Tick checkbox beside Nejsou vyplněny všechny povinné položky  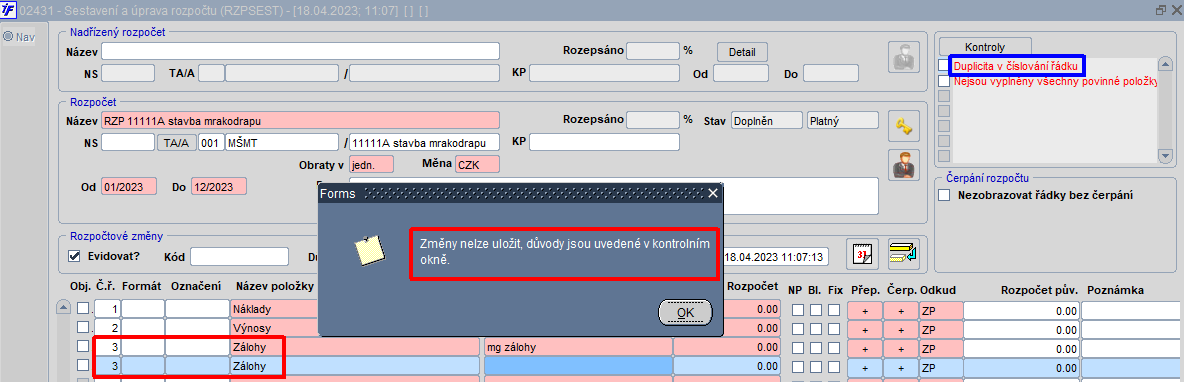tap(944, 81)
